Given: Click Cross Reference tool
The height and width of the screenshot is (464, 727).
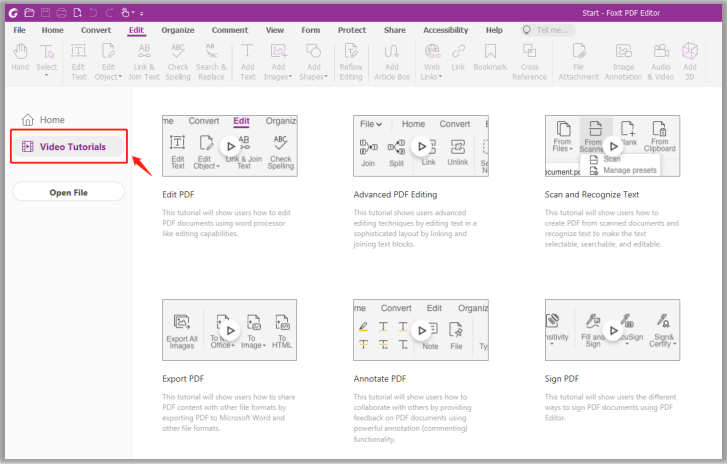Looking at the screenshot, I should point(529,62).
